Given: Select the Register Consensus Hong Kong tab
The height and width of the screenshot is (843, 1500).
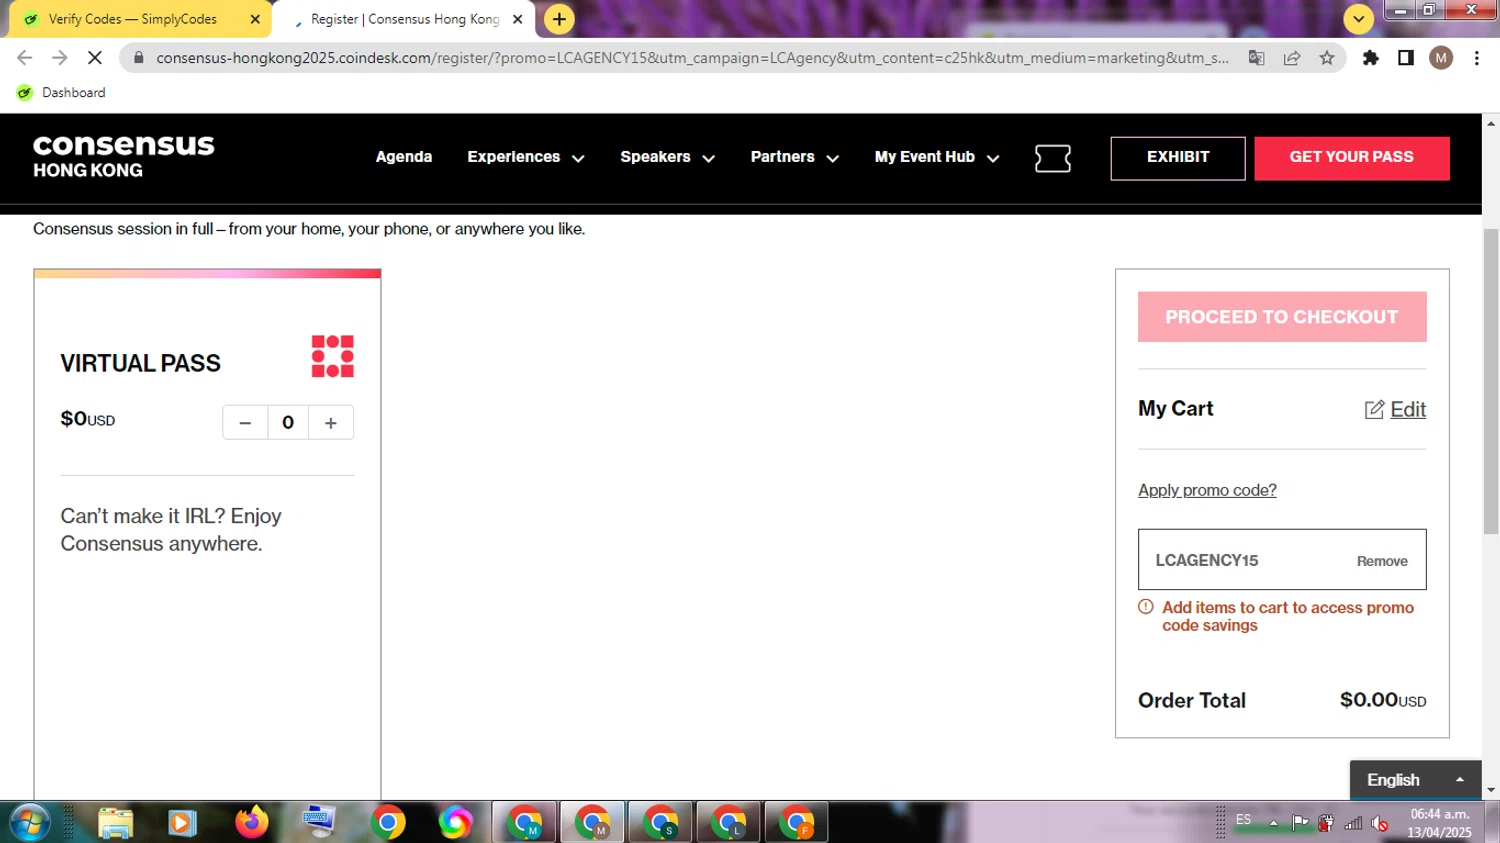Looking at the screenshot, I should coord(404,19).
